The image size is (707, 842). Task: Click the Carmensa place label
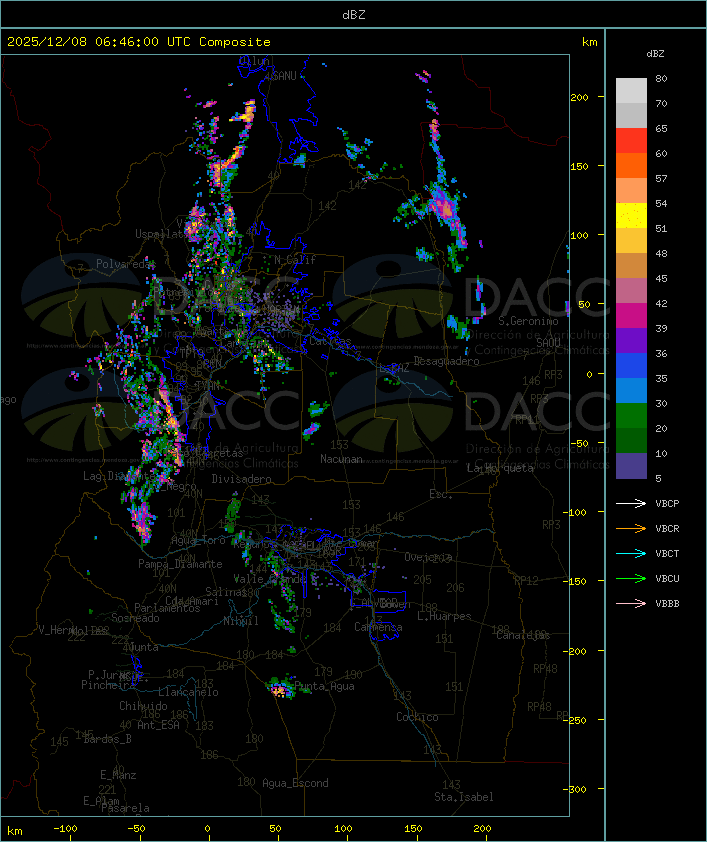tap(378, 627)
